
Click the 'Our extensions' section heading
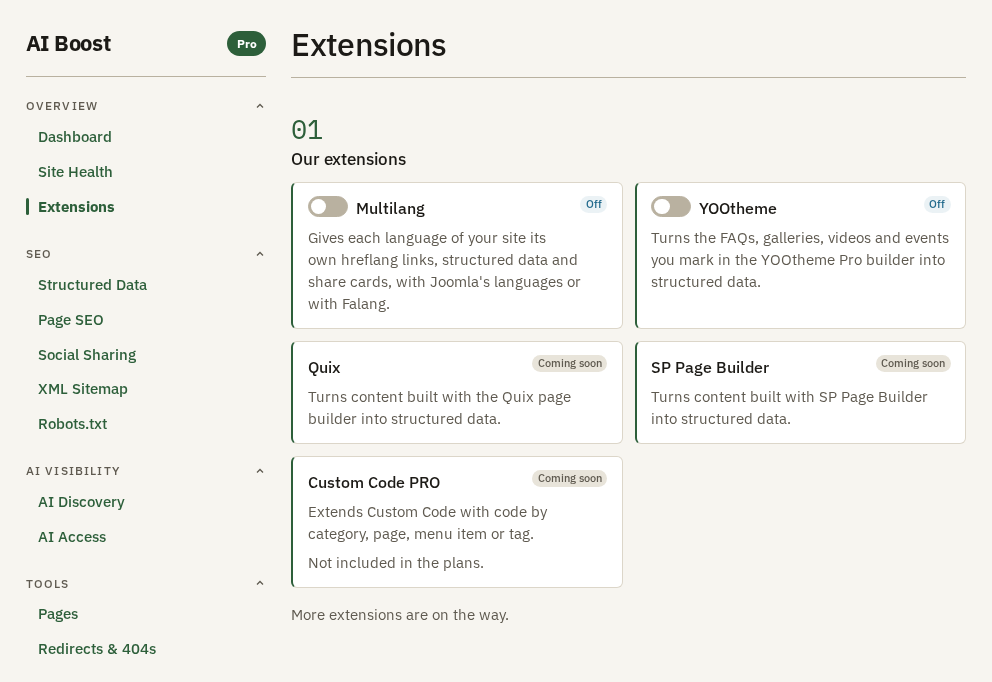(349, 159)
